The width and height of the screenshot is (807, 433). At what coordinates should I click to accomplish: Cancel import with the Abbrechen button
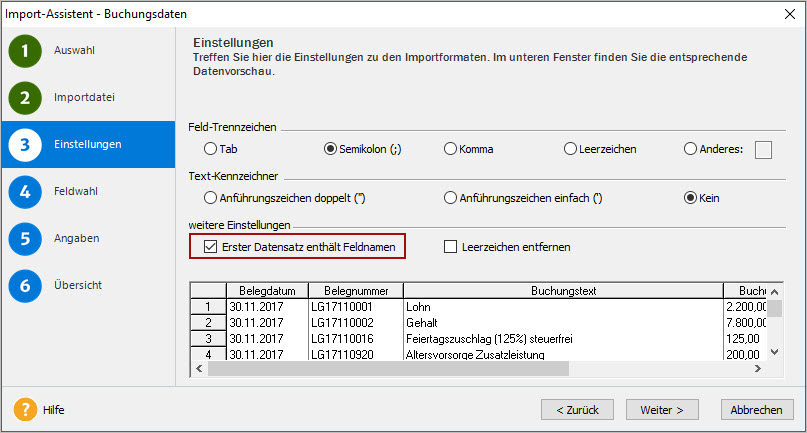756,410
